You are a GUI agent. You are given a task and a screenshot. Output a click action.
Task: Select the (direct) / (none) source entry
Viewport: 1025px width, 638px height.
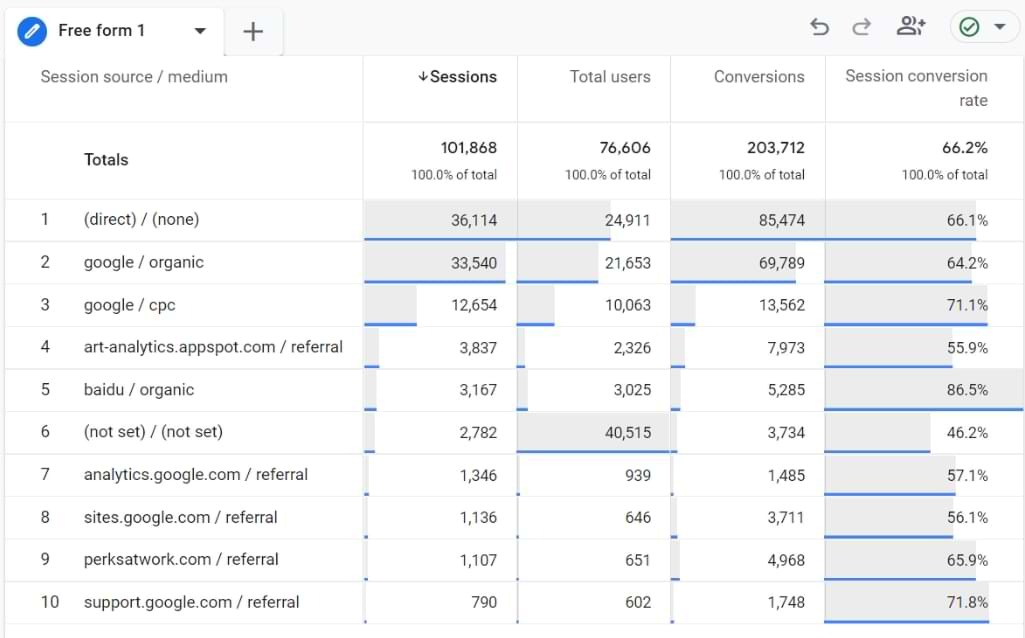click(141, 219)
